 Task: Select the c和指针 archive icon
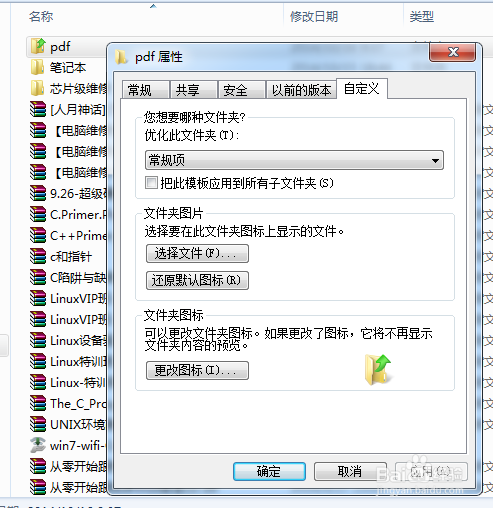click(38, 256)
